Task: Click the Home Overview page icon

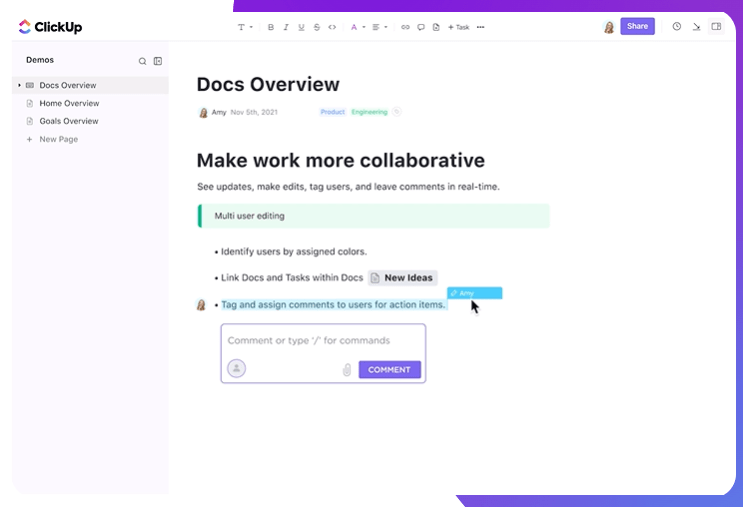Action: tap(30, 103)
